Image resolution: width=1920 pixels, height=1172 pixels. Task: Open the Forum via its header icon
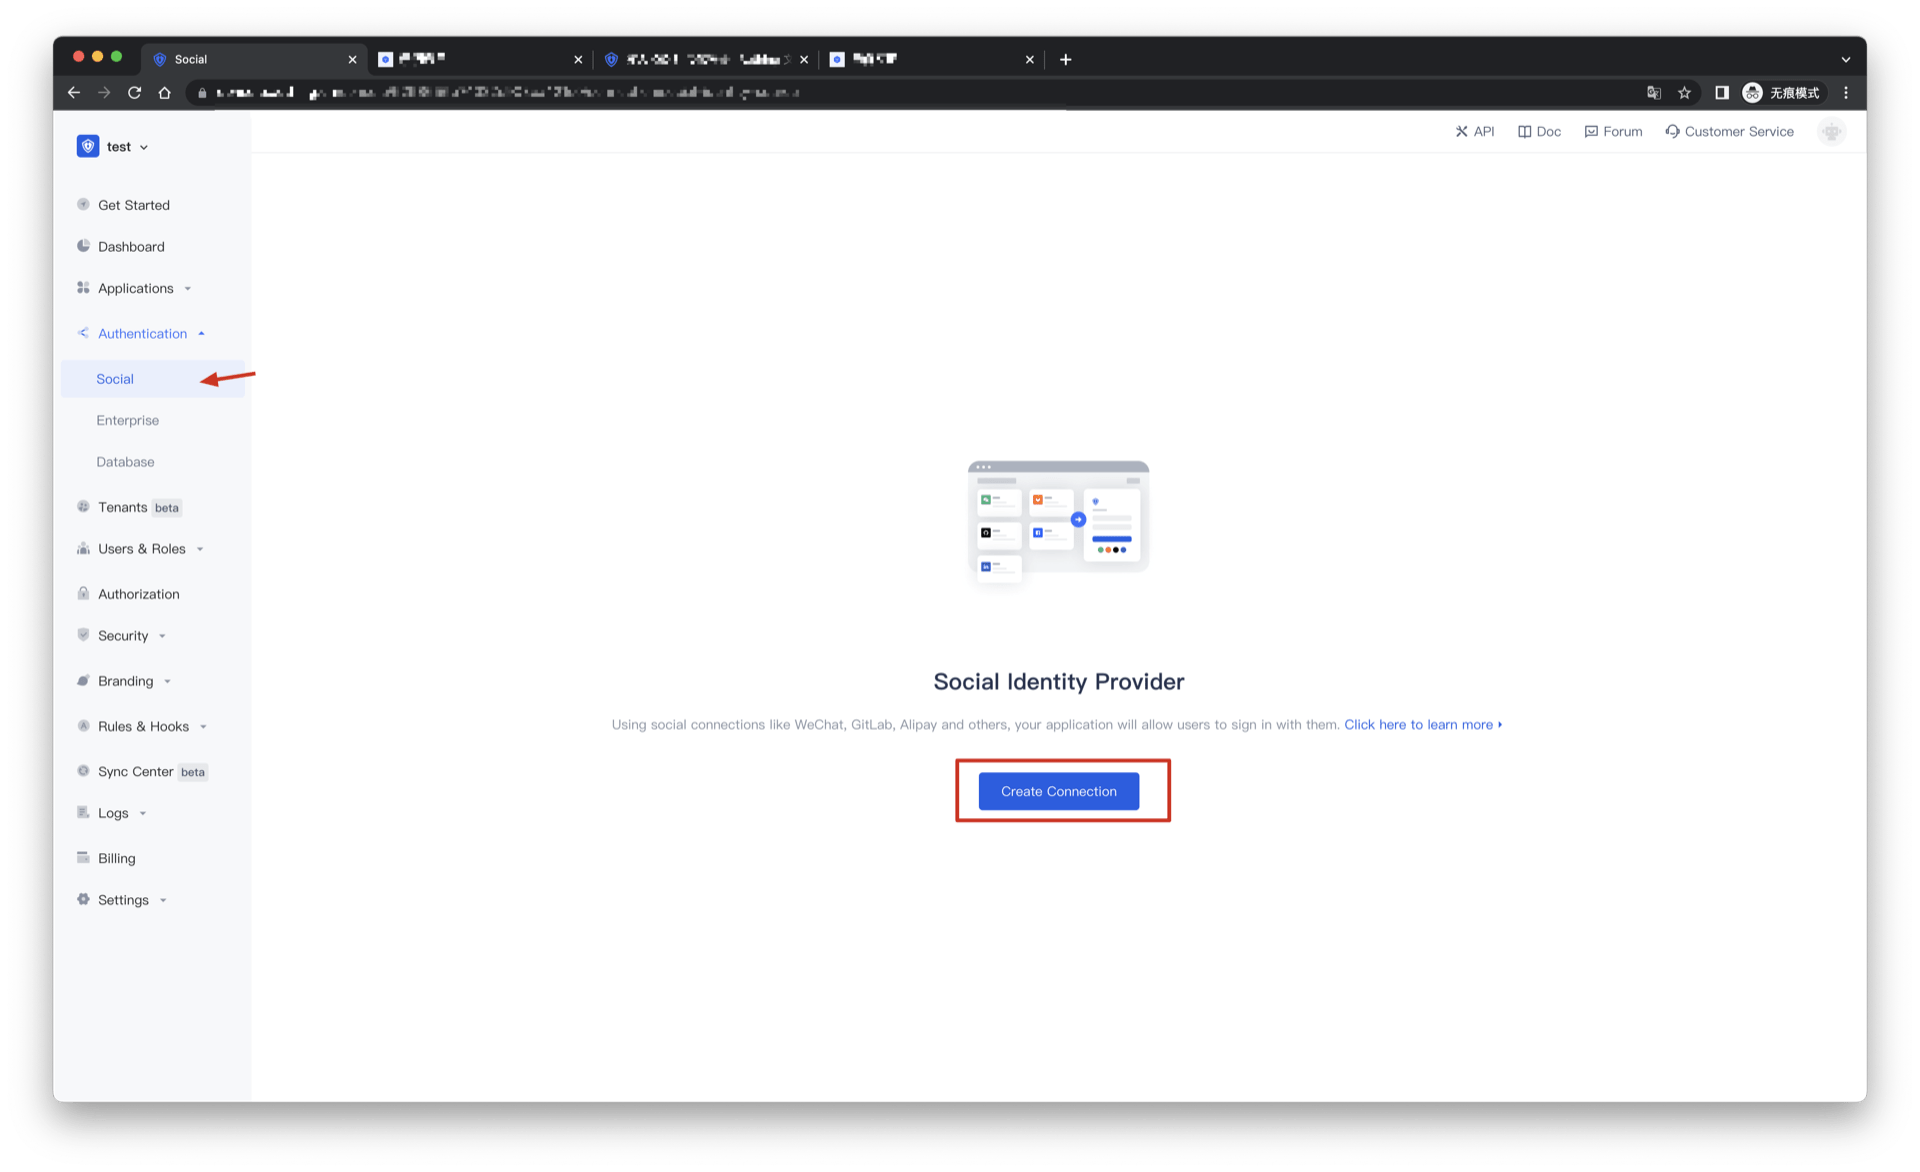point(1591,131)
